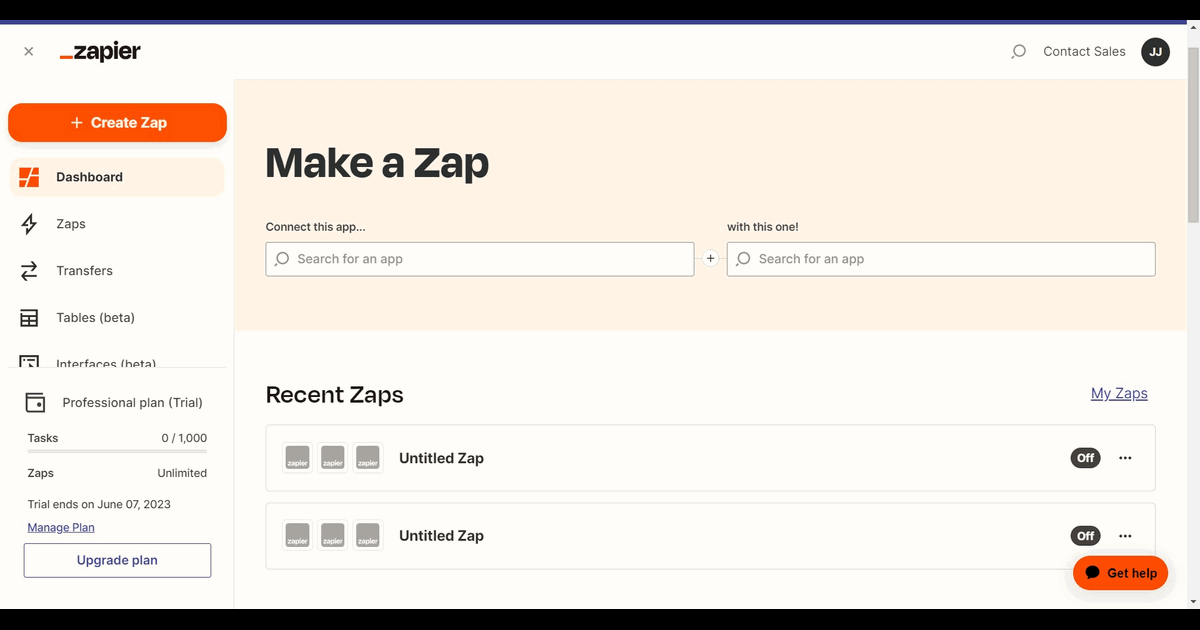Click the My Zaps link
This screenshot has height=630, width=1200.
[1119, 393]
